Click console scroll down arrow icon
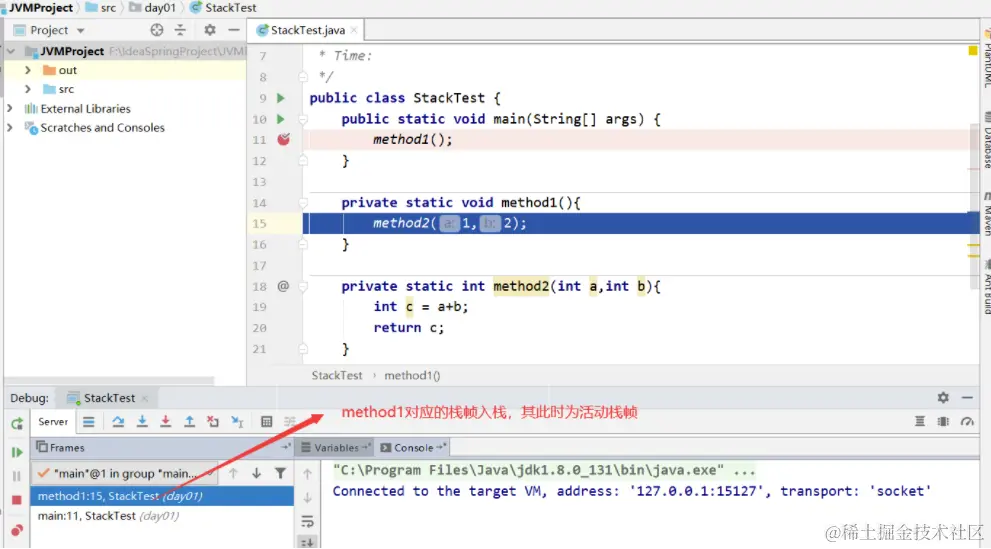Image resolution: width=991 pixels, height=549 pixels. click(307, 498)
